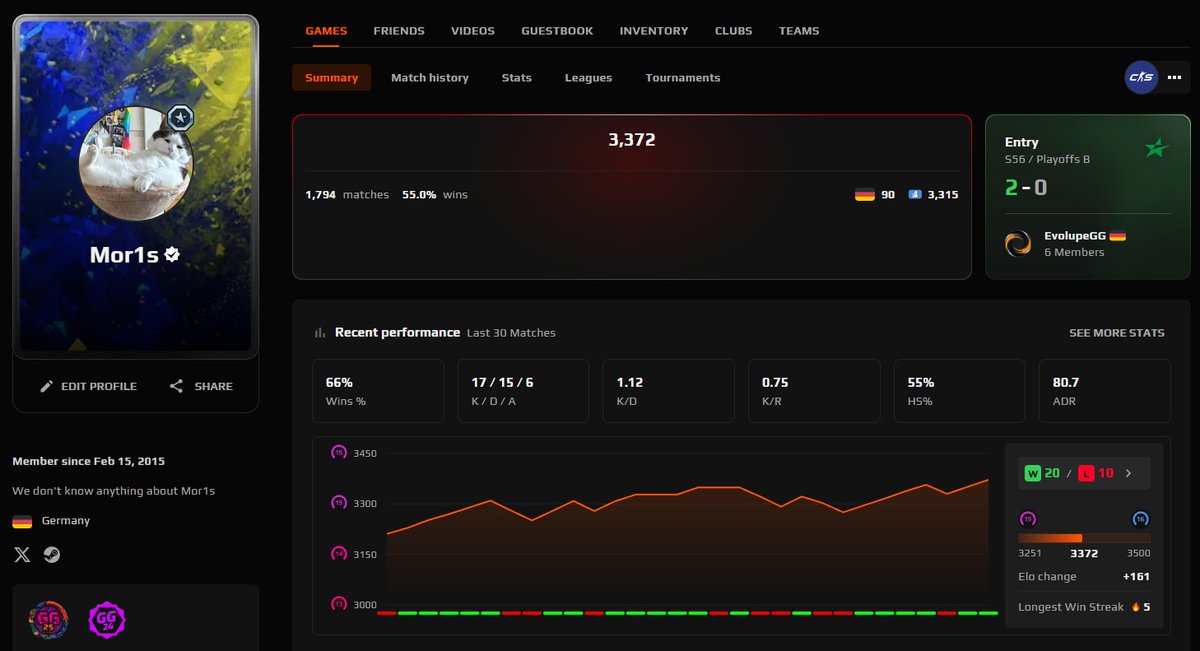Open the X (Twitter) social link icon

[22, 554]
